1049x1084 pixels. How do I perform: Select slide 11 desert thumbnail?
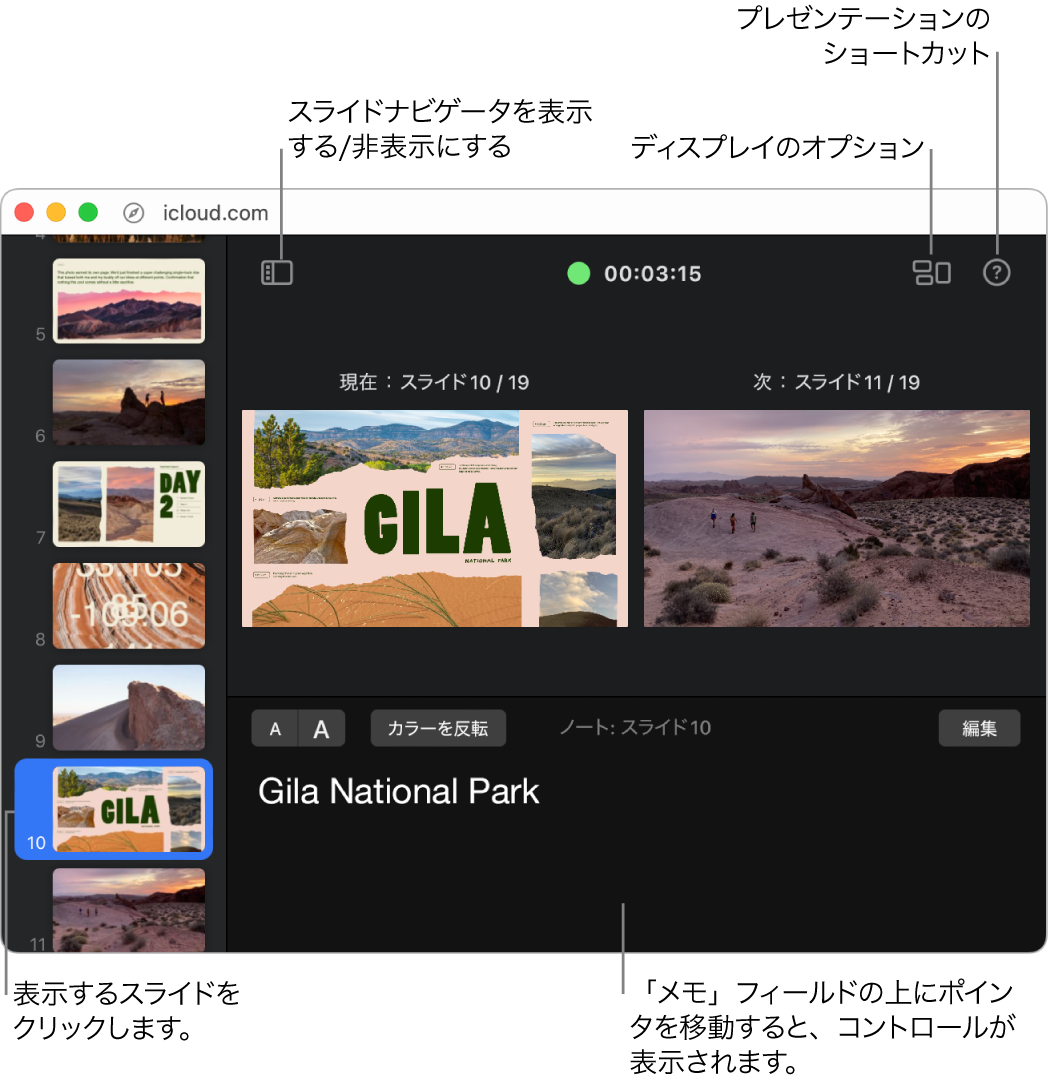click(129, 910)
